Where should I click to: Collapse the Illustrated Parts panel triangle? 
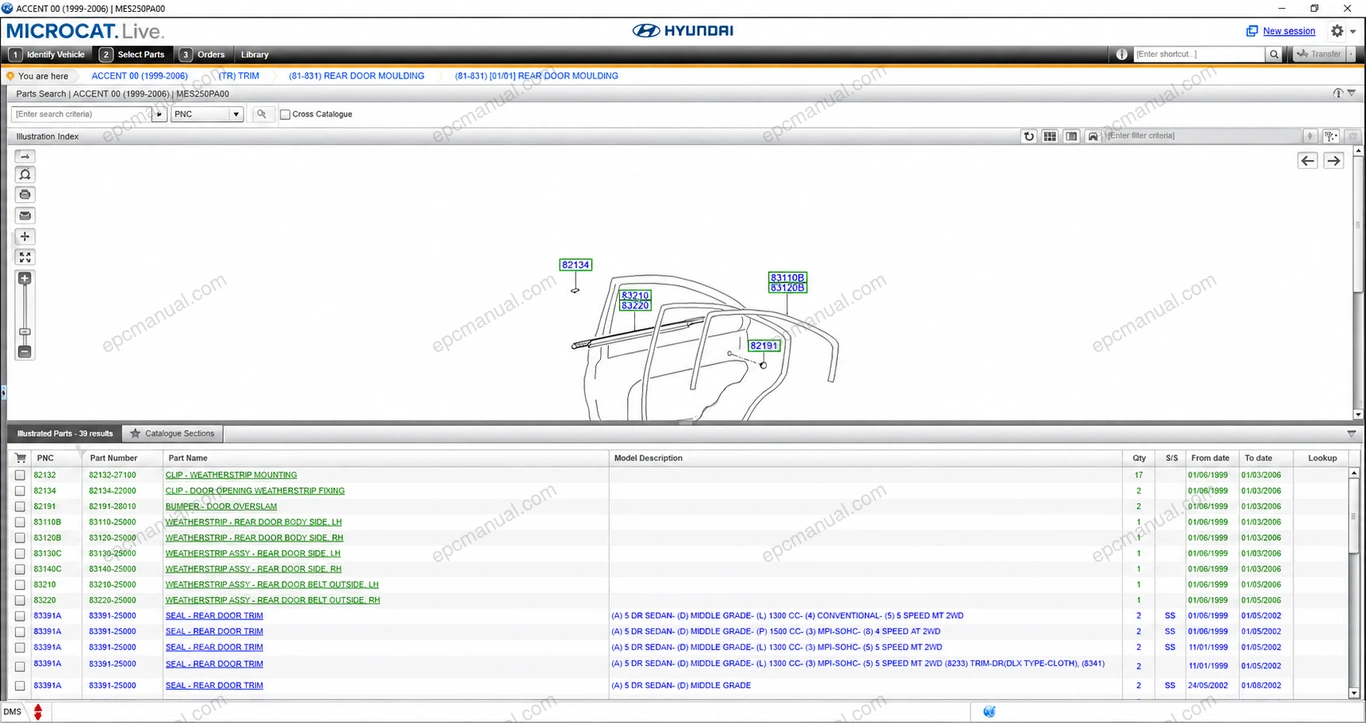(x=1352, y=434)
